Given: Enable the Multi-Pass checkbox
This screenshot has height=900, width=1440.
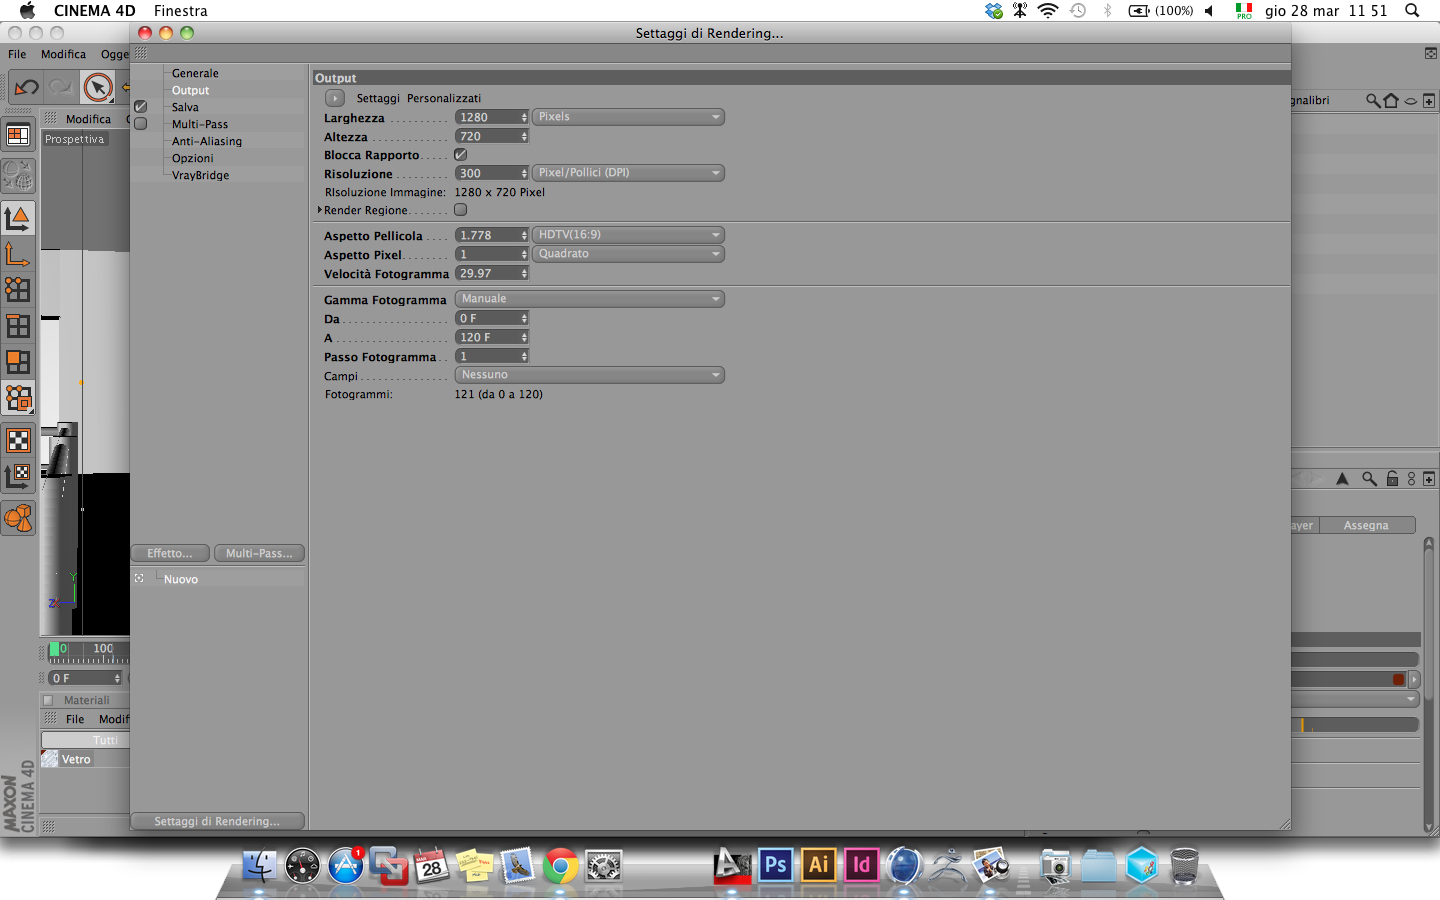Looking at the screenshot, I should (x=141, y=124).
